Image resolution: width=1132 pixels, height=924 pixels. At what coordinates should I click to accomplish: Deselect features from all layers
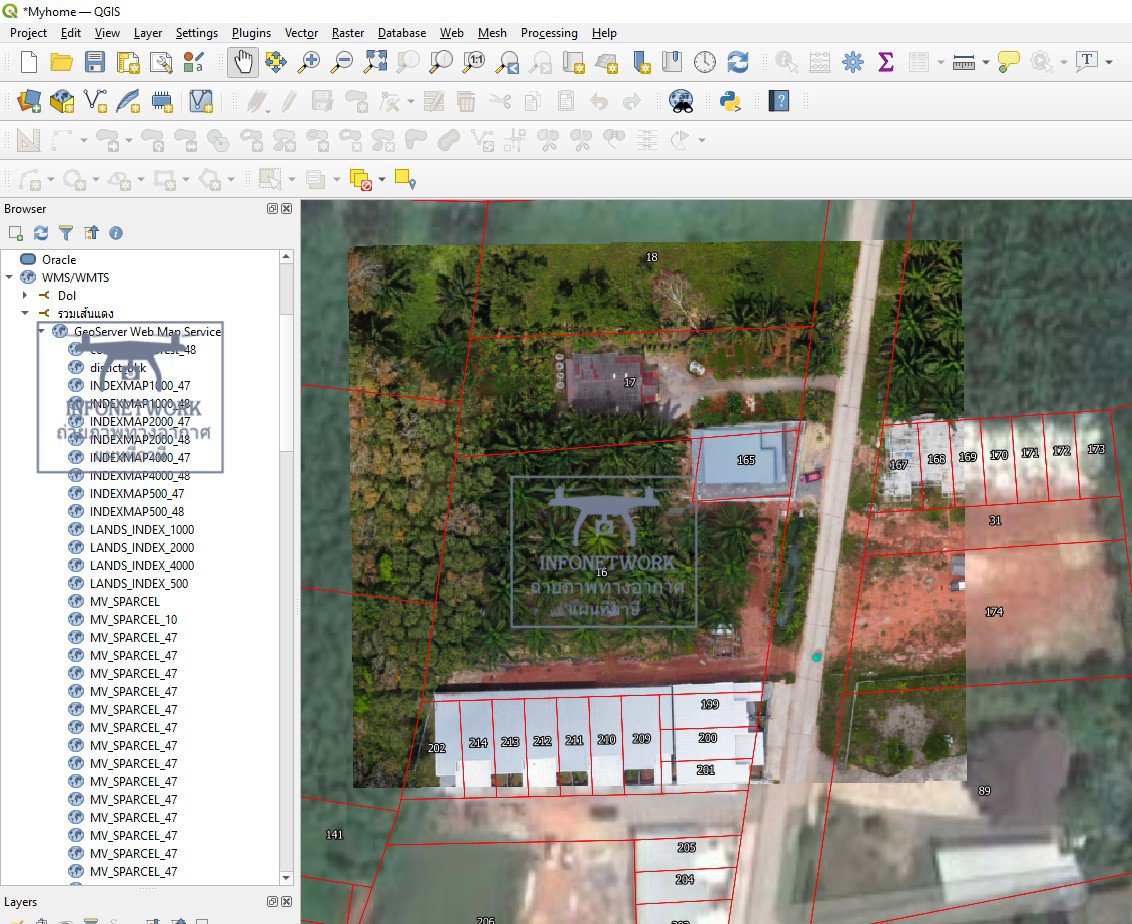pos(360,179)
